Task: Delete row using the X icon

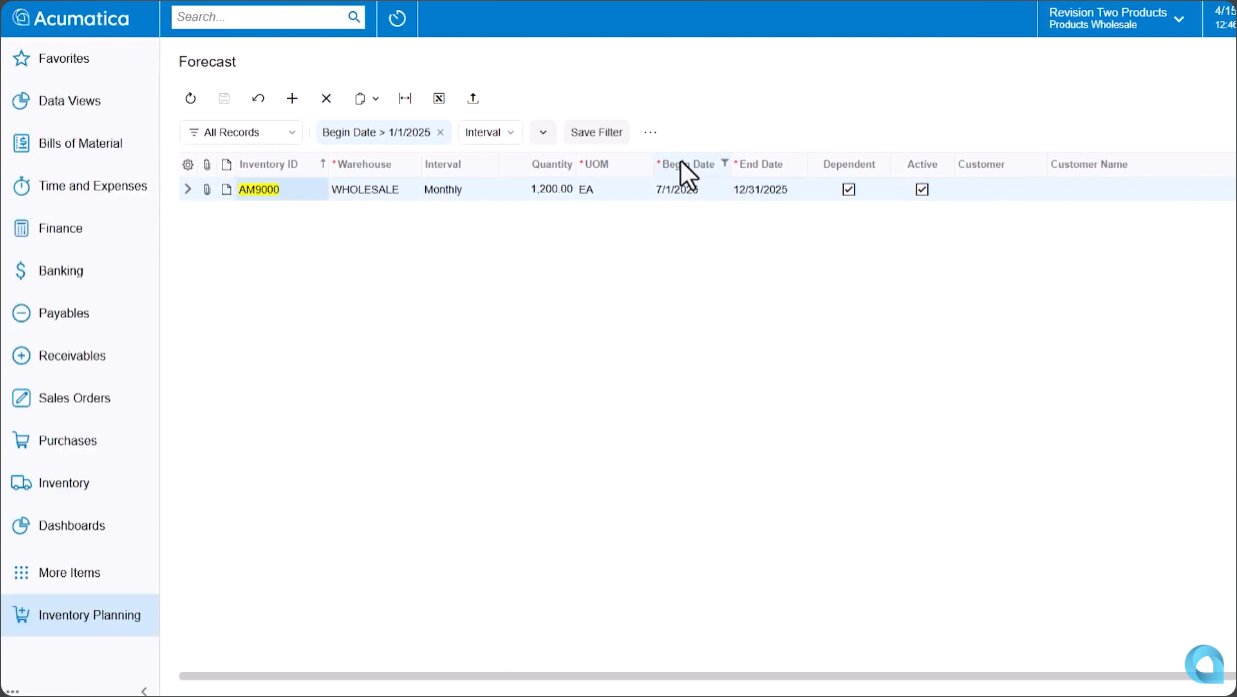Action: 326,98
